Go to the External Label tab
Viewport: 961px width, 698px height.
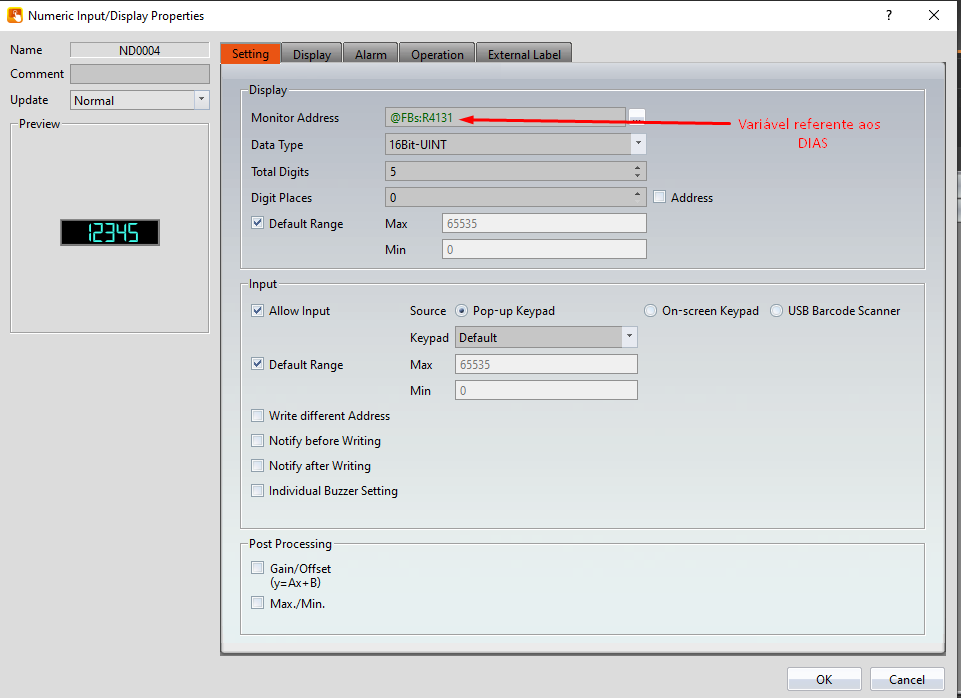pos(524,54)
